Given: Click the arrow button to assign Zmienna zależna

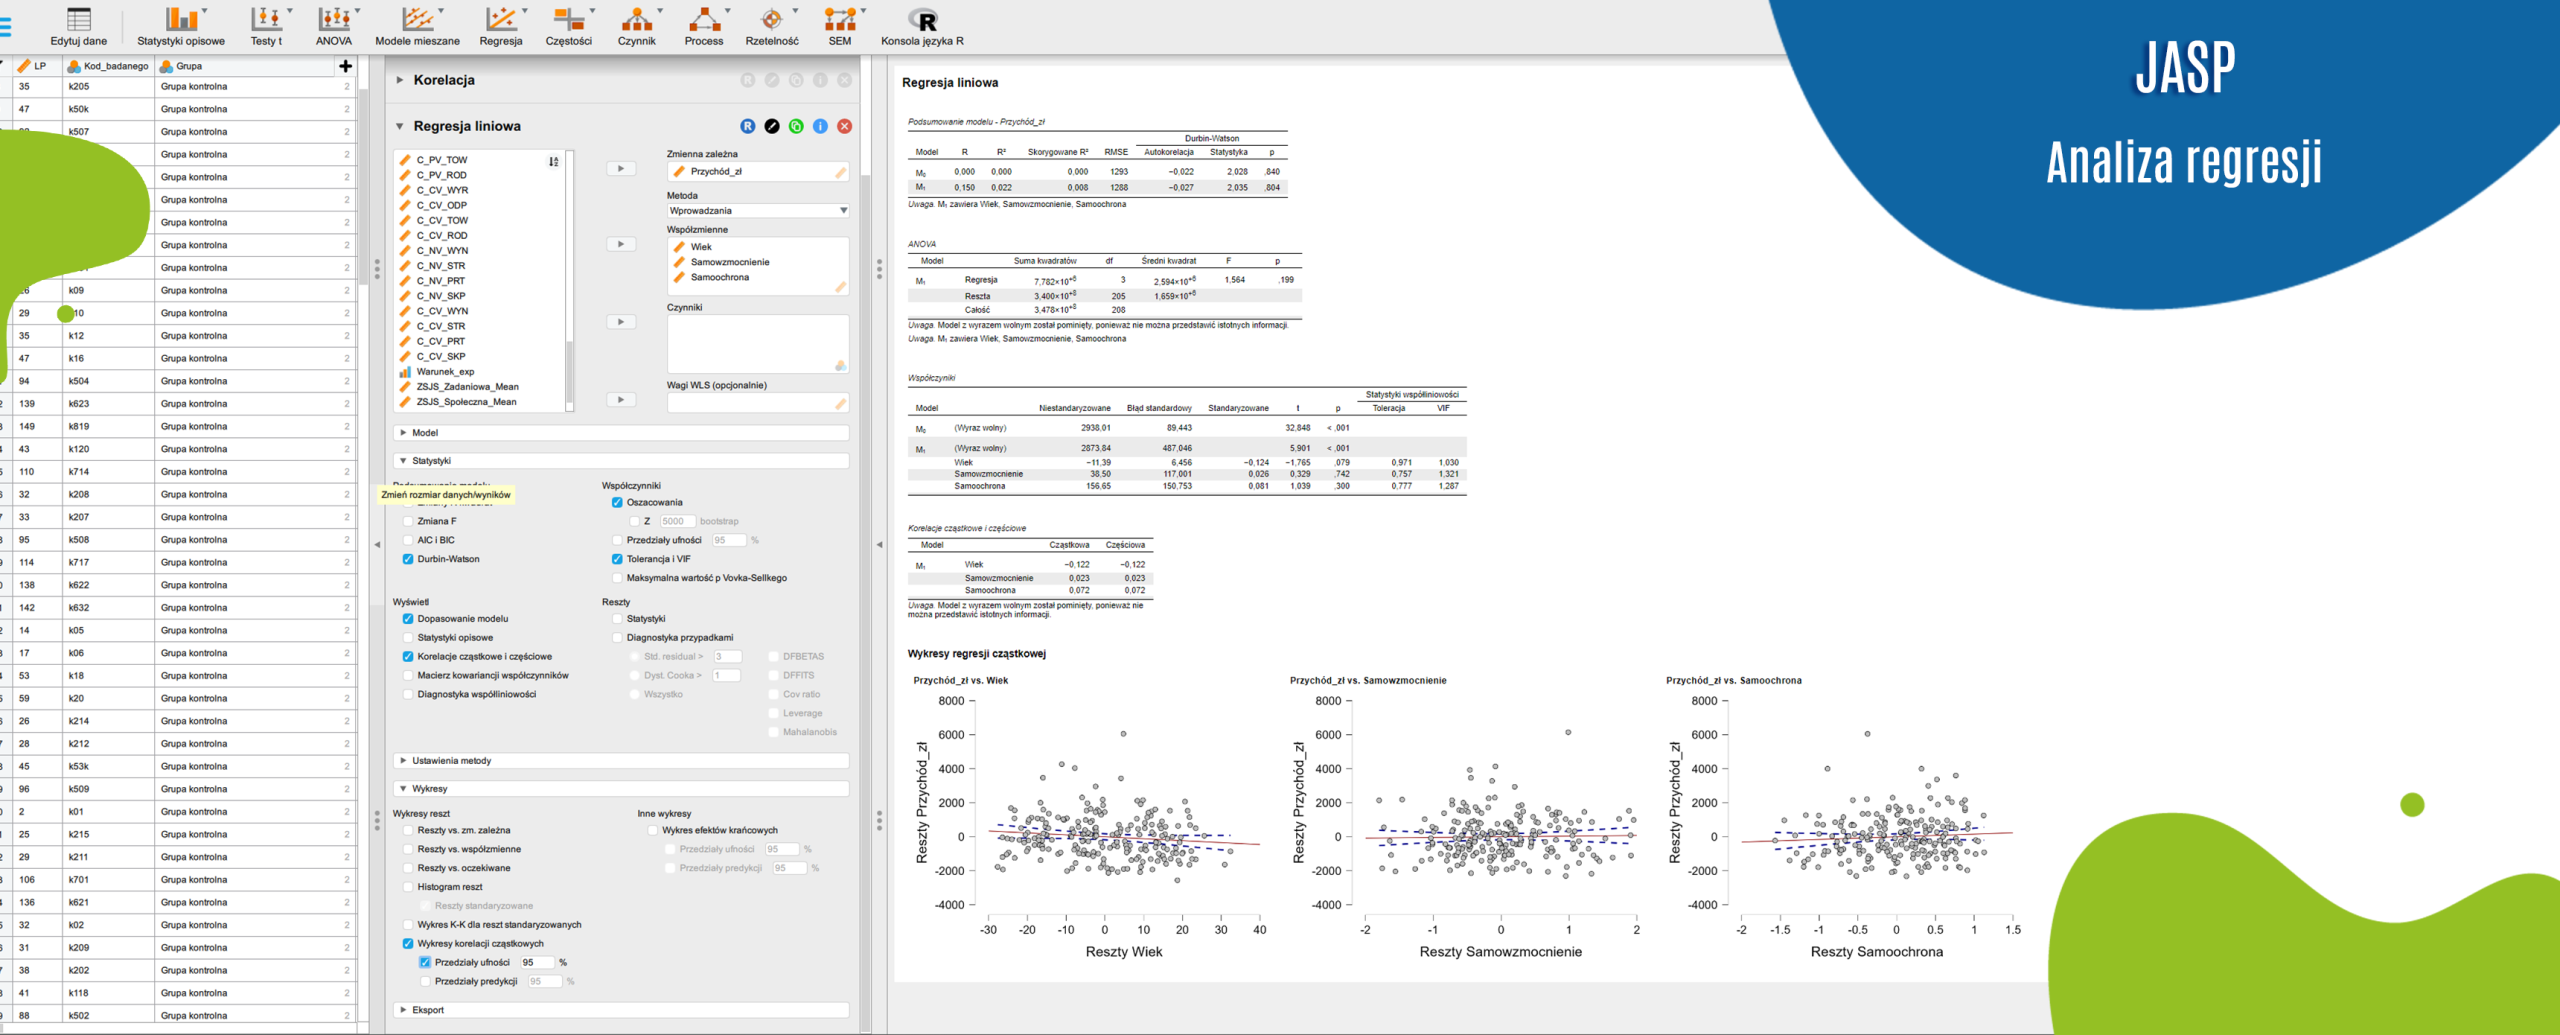Looking at the screenshot, I should (x=621, y=169).
